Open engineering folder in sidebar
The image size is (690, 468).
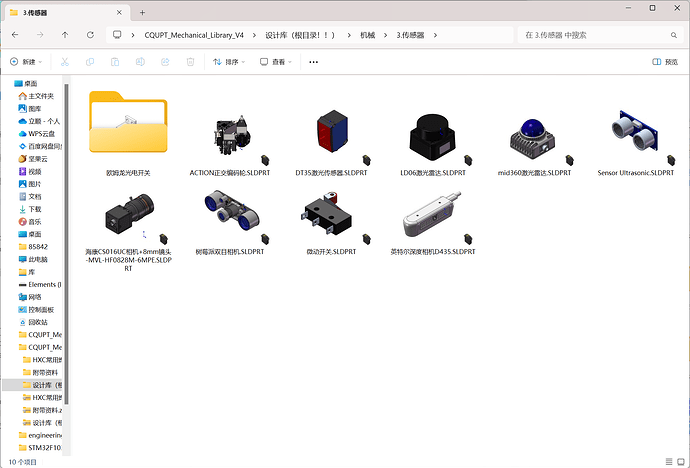[40, 435]
